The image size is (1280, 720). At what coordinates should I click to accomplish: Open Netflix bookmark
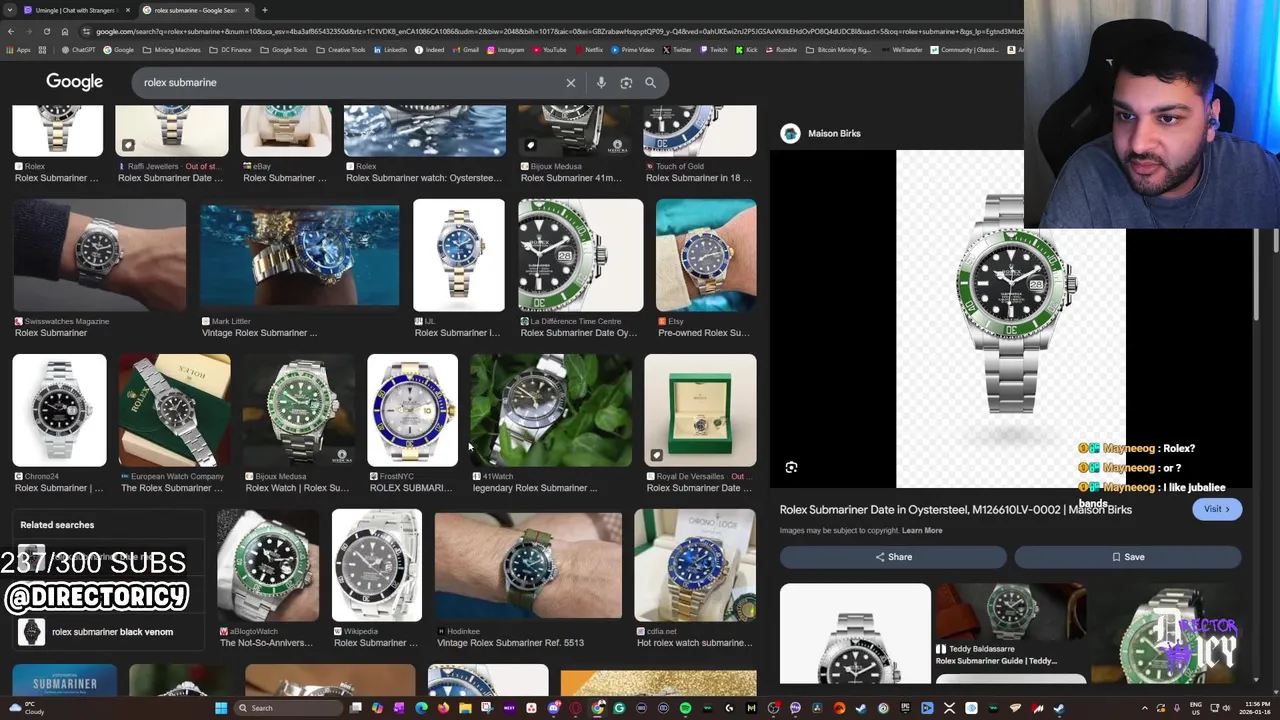click(589, 50)
